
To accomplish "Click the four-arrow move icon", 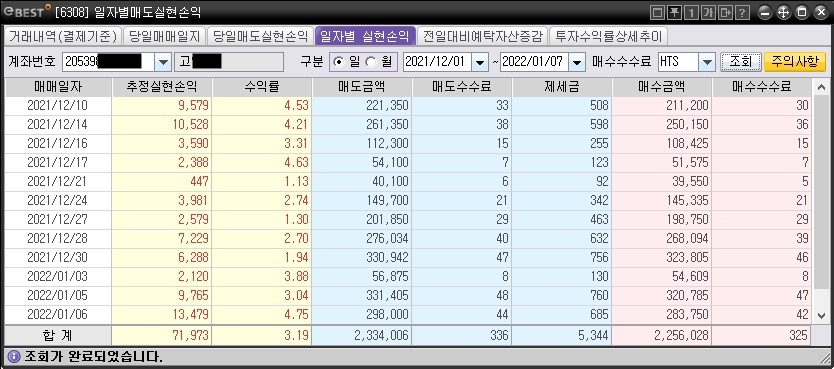I will (x=783, y=13).
